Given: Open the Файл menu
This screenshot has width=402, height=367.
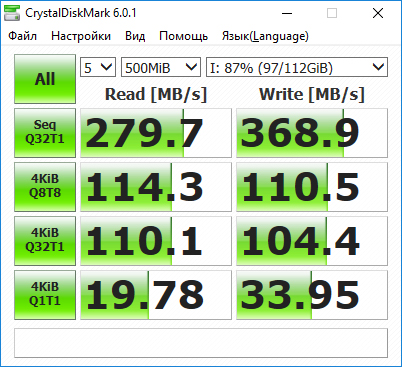Looking at the screenshot, I should point(22,36).
